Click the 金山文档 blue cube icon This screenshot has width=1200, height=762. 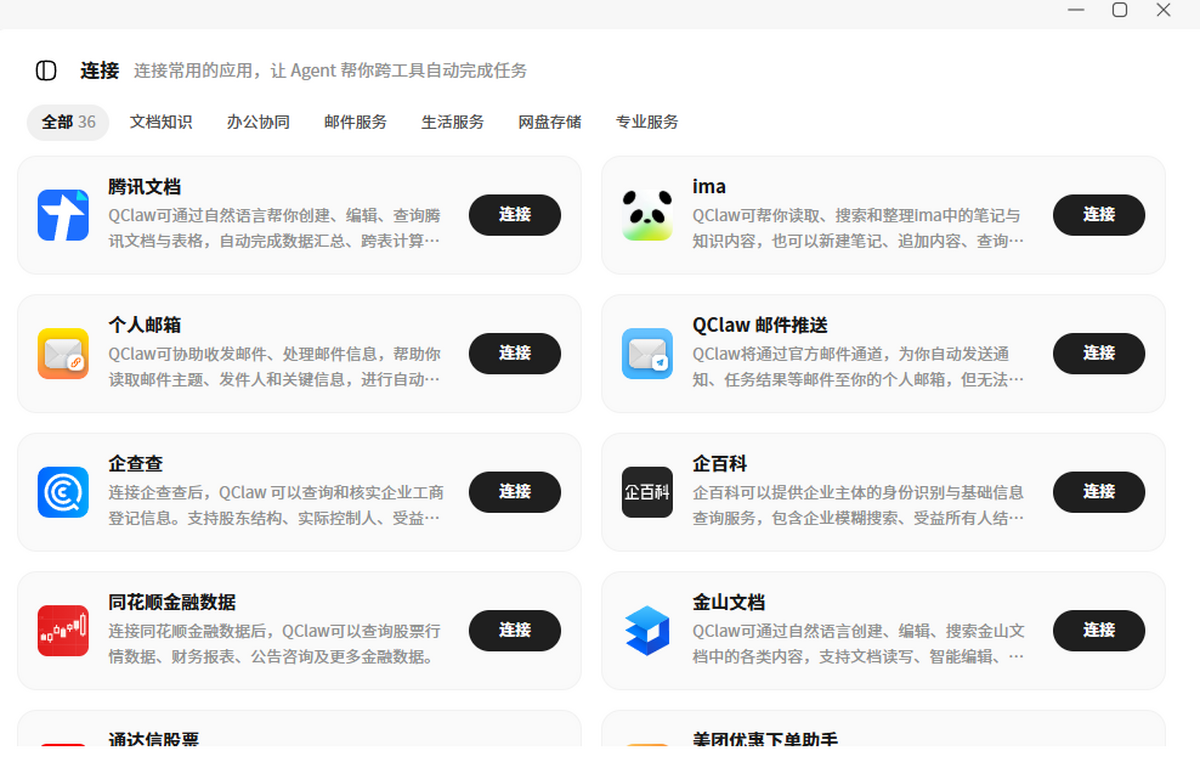click(647, 631)
